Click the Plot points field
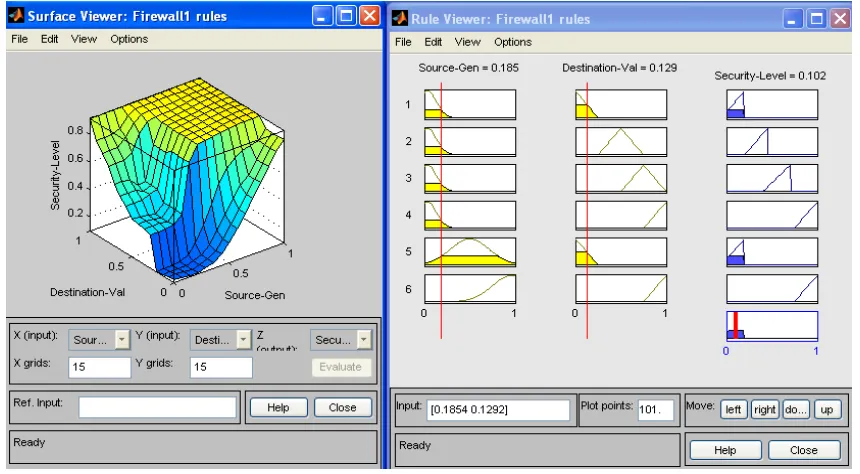The height and width of the screenshot is (474, 860). point(655,409)
